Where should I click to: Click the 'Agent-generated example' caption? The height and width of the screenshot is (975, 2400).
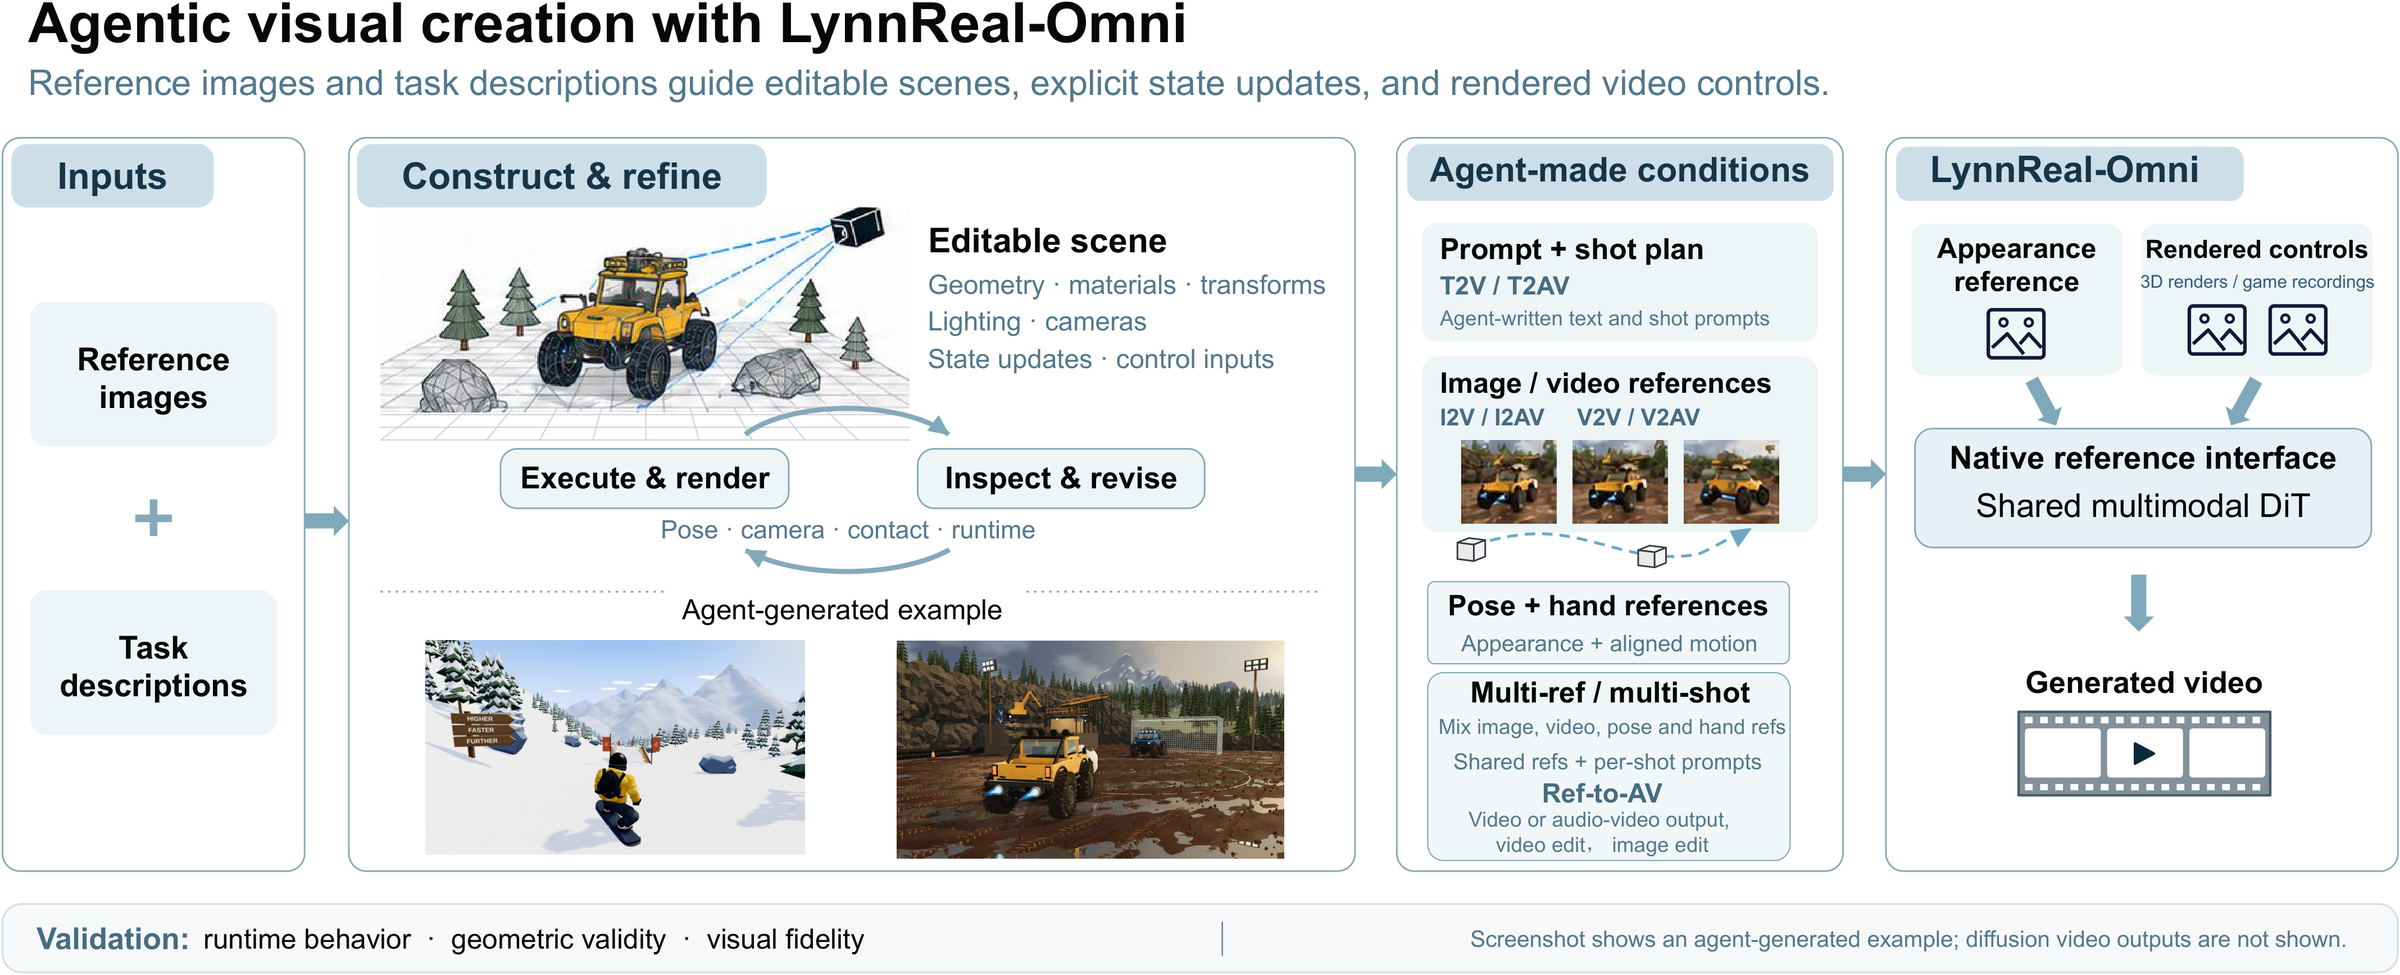[841, 610]
